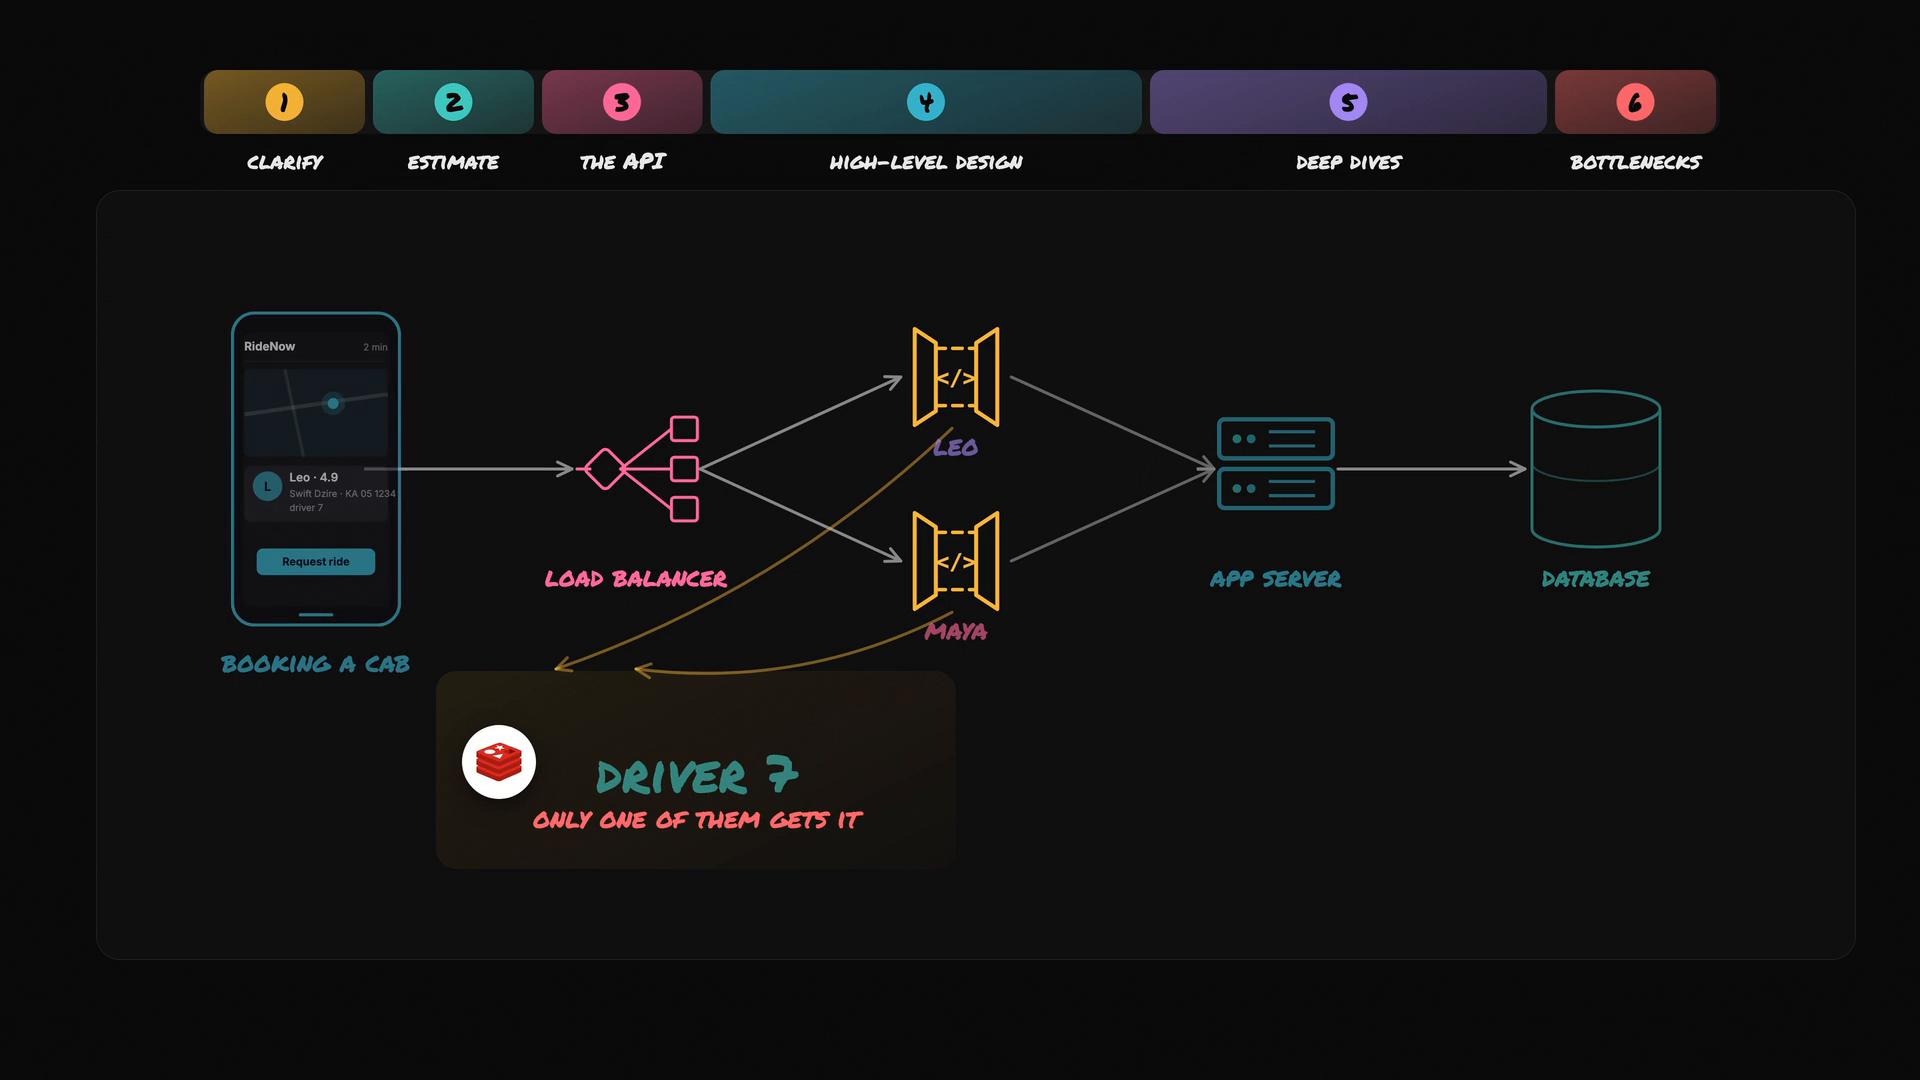Click the BOOKING A CAB label
Screen dimensions: 1920x1080
[316, 664]
